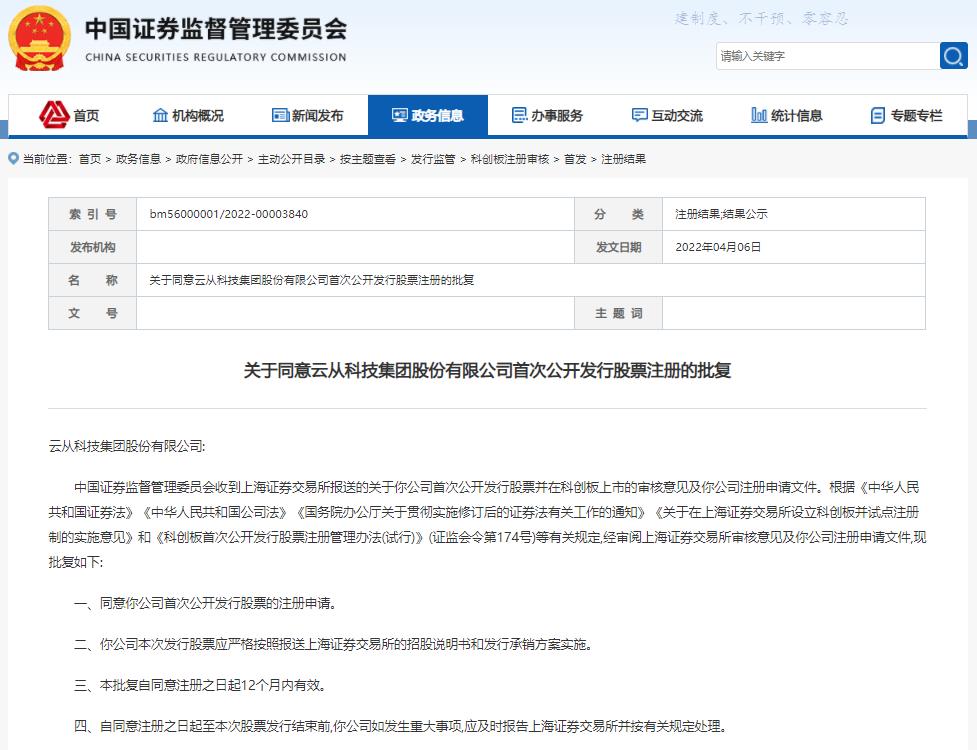
Task: Go to 发行监管 in the breadcrumb
Action: click(x=433, y=159)
